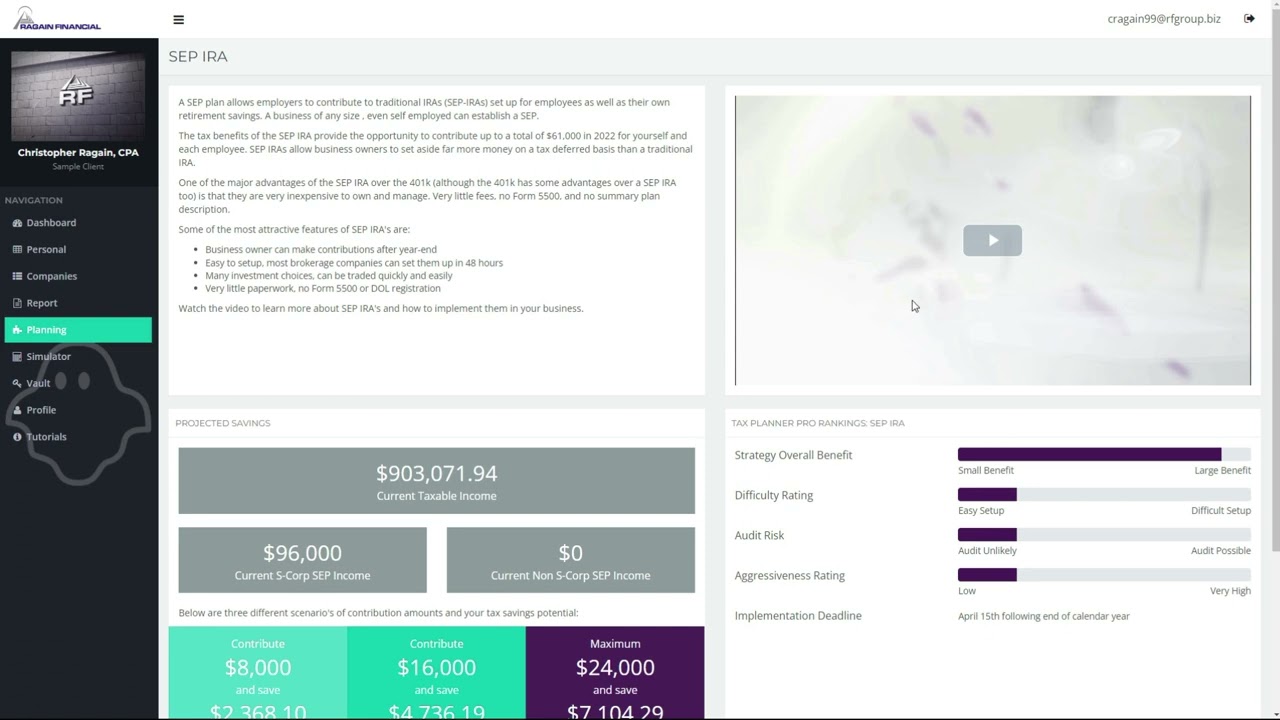Click the April 15th implementation deadline text
This screenshot has width=1280, height=720.
pos(1043,616)
